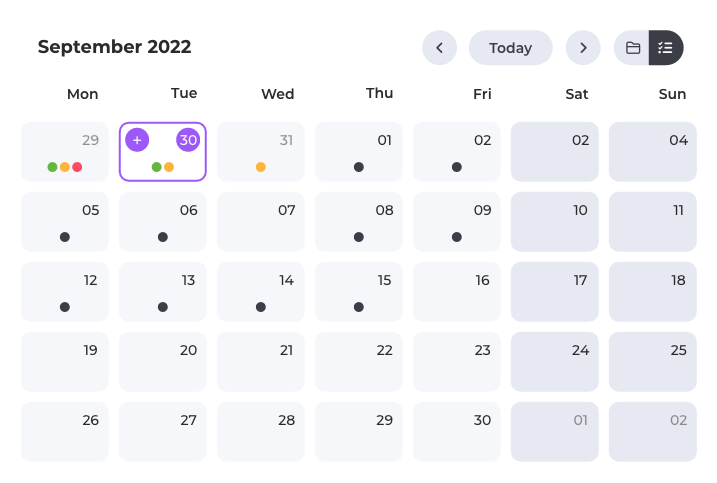Viewport: 717px width, 483px height.
Task: Switch to task list view icon
Action: point(666,48)
